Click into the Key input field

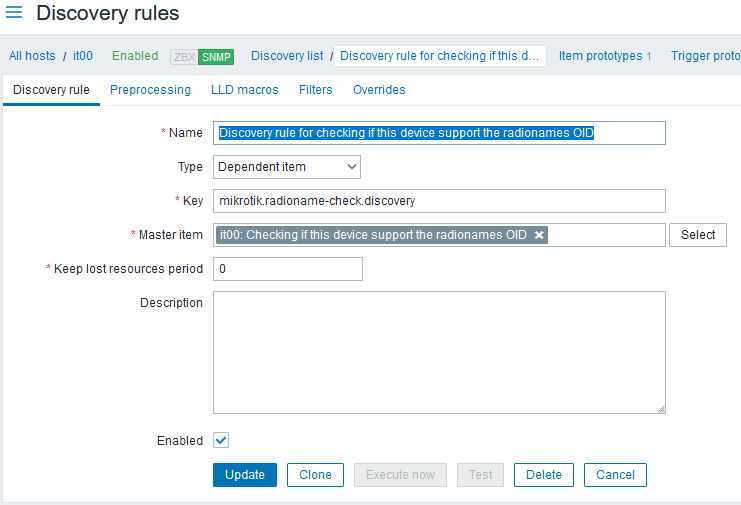click(x=439, y=201)
